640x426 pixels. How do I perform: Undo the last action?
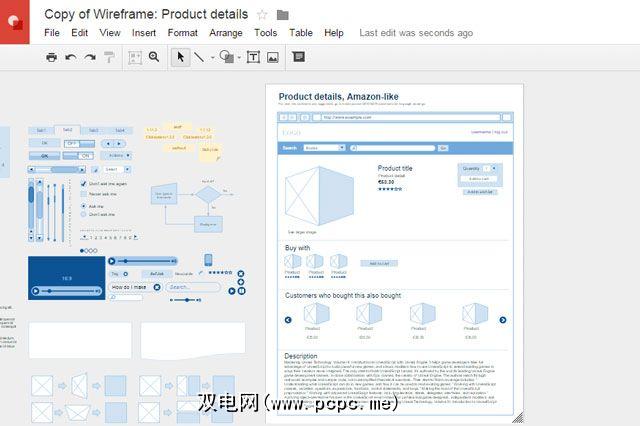point(71,57)
